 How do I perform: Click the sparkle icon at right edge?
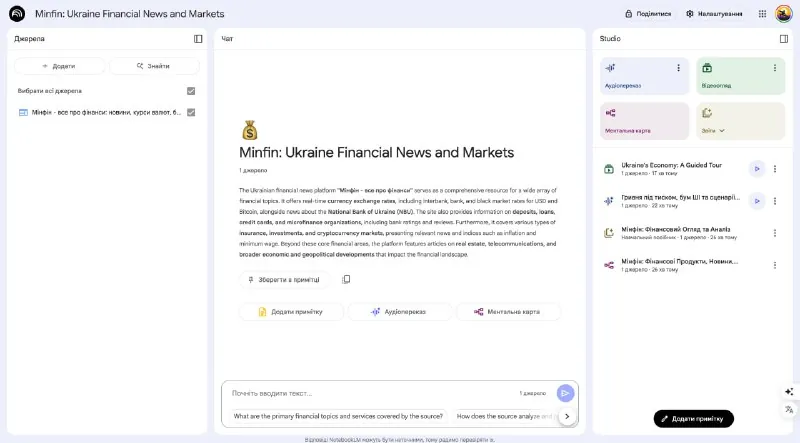click(x=789, y=391)
